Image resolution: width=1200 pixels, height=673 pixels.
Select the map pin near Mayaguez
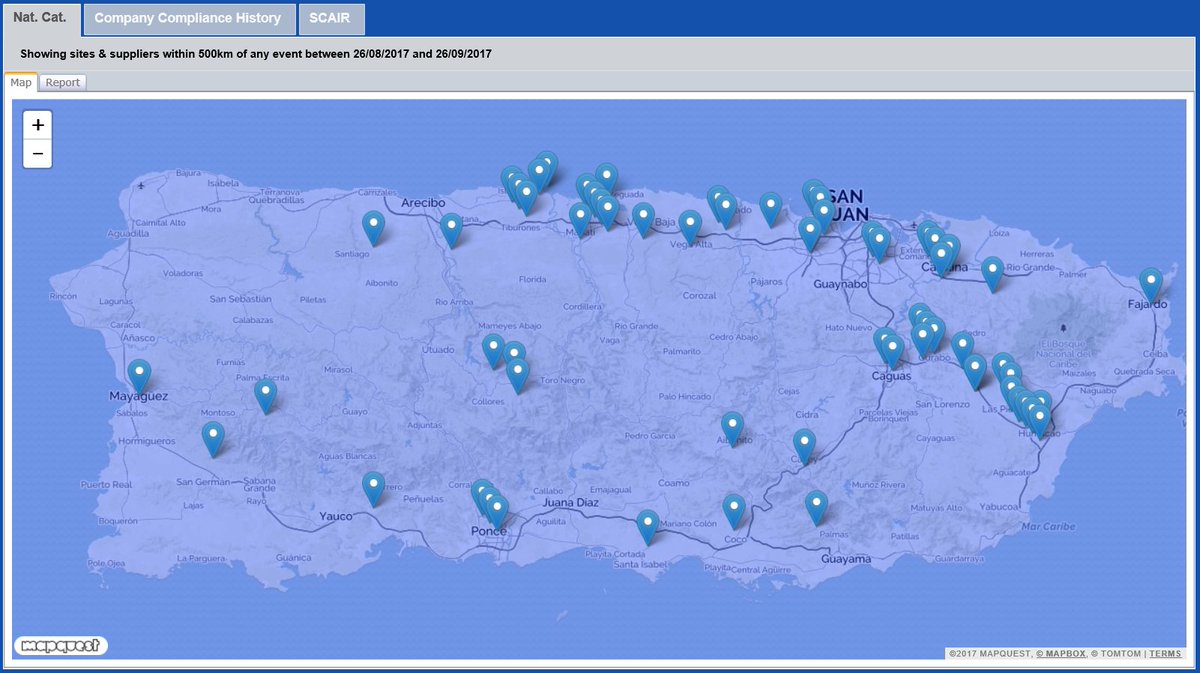click(x=138, y=372)
